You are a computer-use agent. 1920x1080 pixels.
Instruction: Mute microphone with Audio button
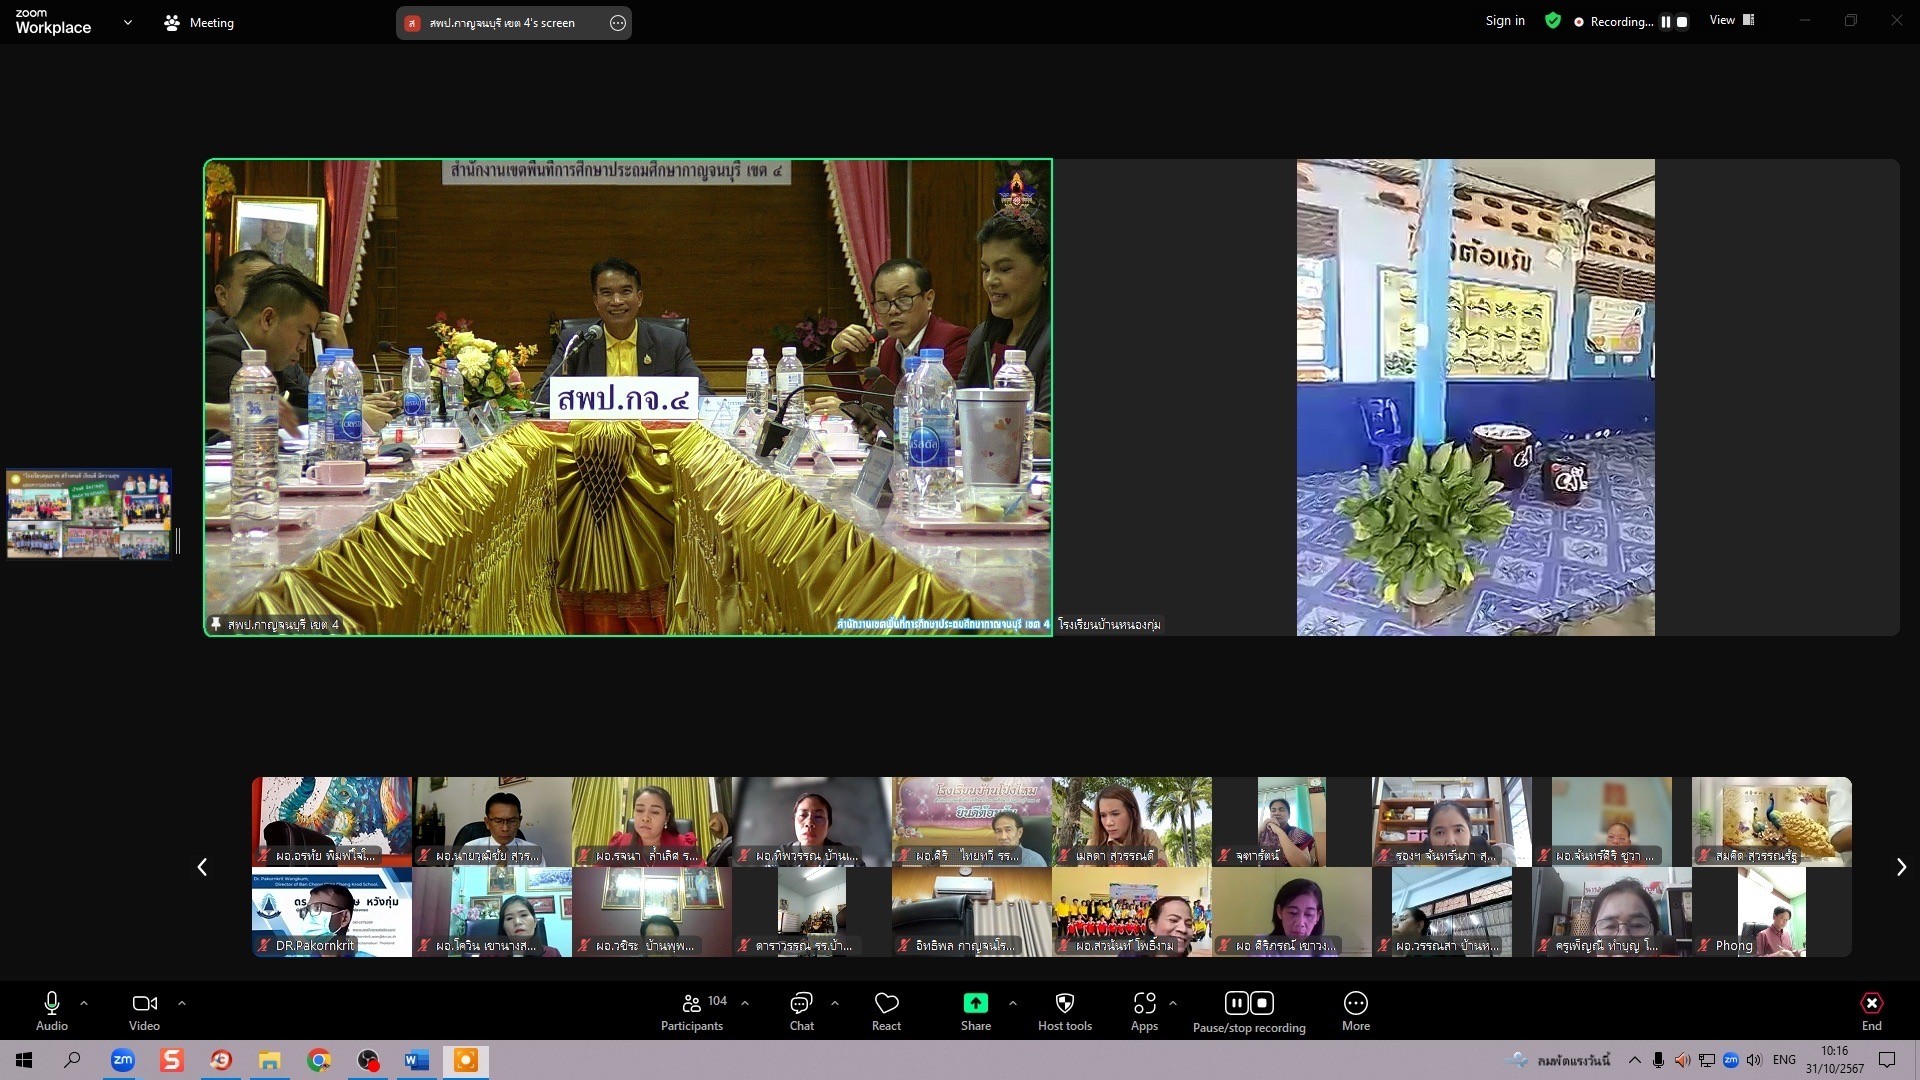tap(52, 1011)
